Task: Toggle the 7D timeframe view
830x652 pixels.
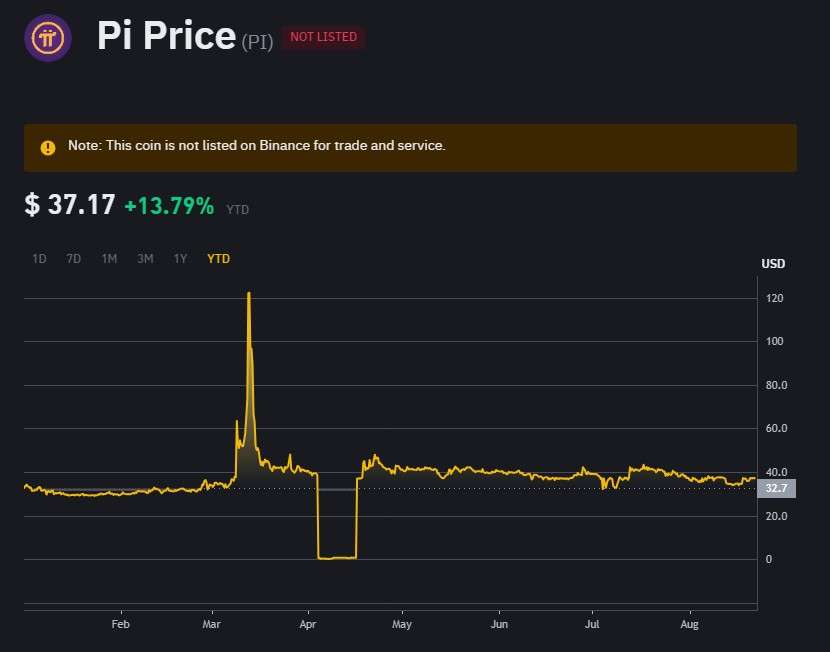Action: 73,258
